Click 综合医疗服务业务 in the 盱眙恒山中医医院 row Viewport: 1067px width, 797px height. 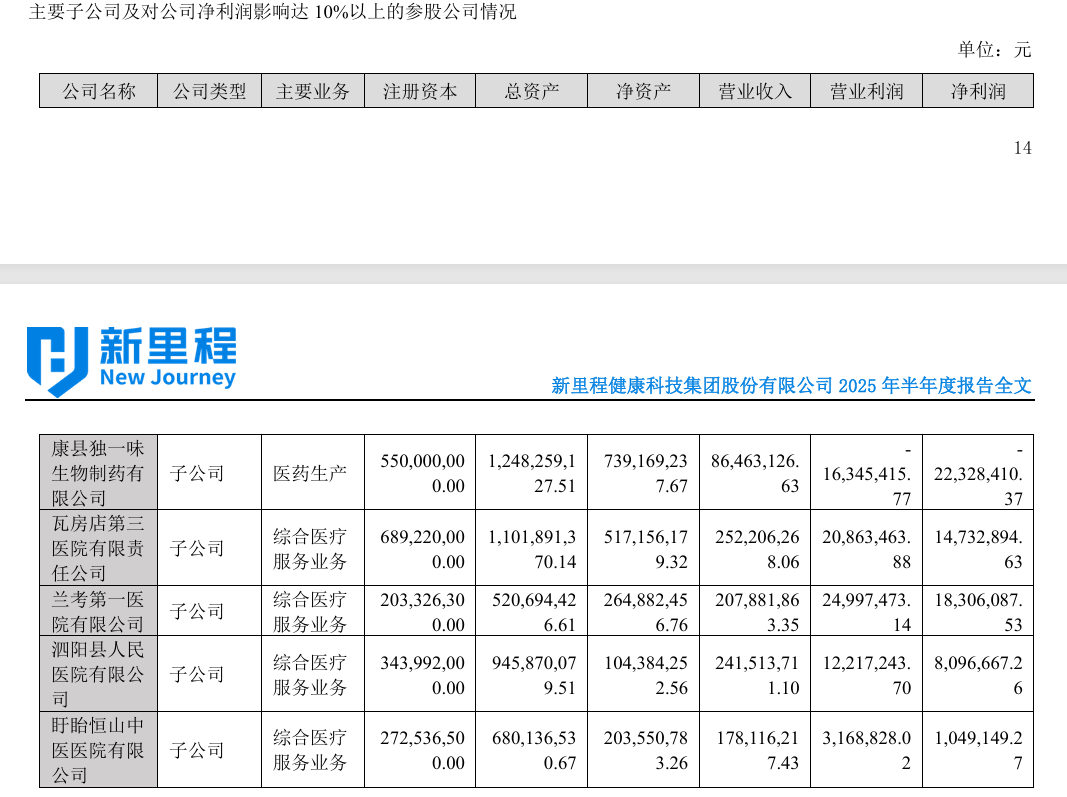pos(310,750)
